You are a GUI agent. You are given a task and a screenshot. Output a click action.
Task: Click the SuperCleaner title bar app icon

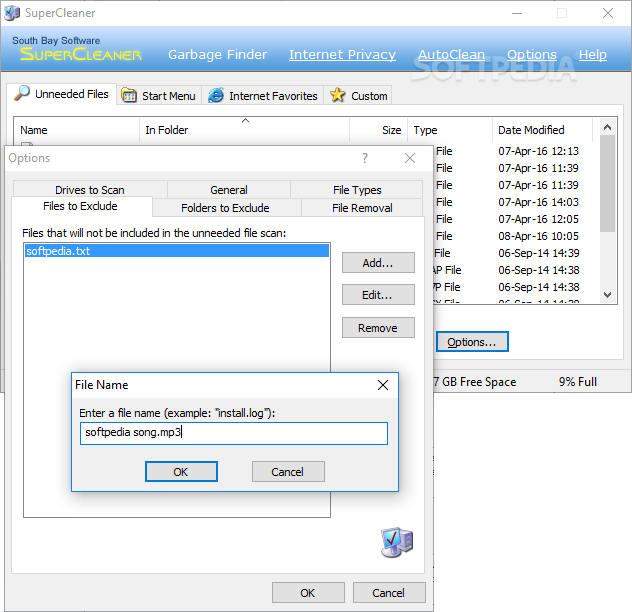click(12, 13)
